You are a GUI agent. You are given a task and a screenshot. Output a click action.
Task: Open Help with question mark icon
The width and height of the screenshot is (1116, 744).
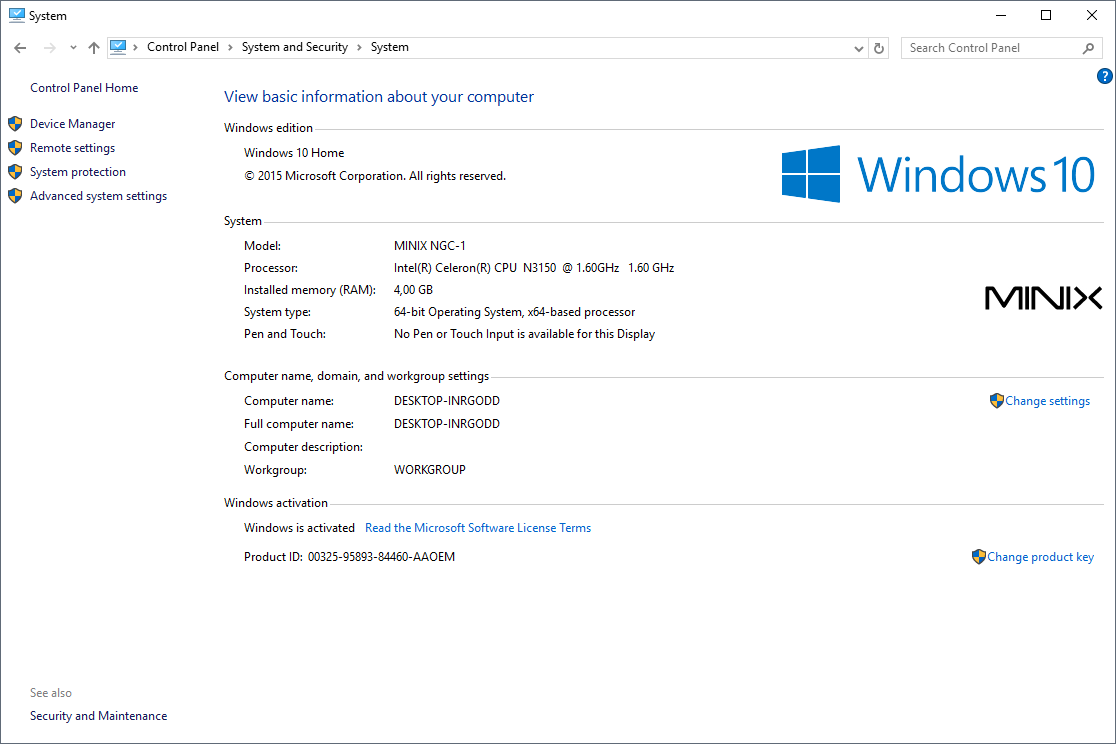pyautogui.click(x=1105, y=76)
